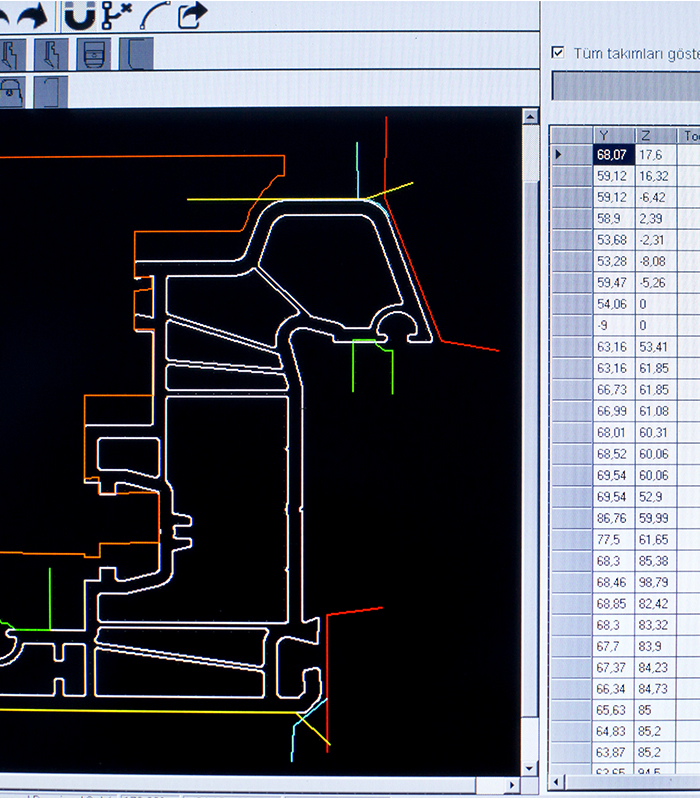The width and height of the screenshot is (700, 800).
Task: Click the table horizontal scrollbar left arrow
Action: pos(558,781)
